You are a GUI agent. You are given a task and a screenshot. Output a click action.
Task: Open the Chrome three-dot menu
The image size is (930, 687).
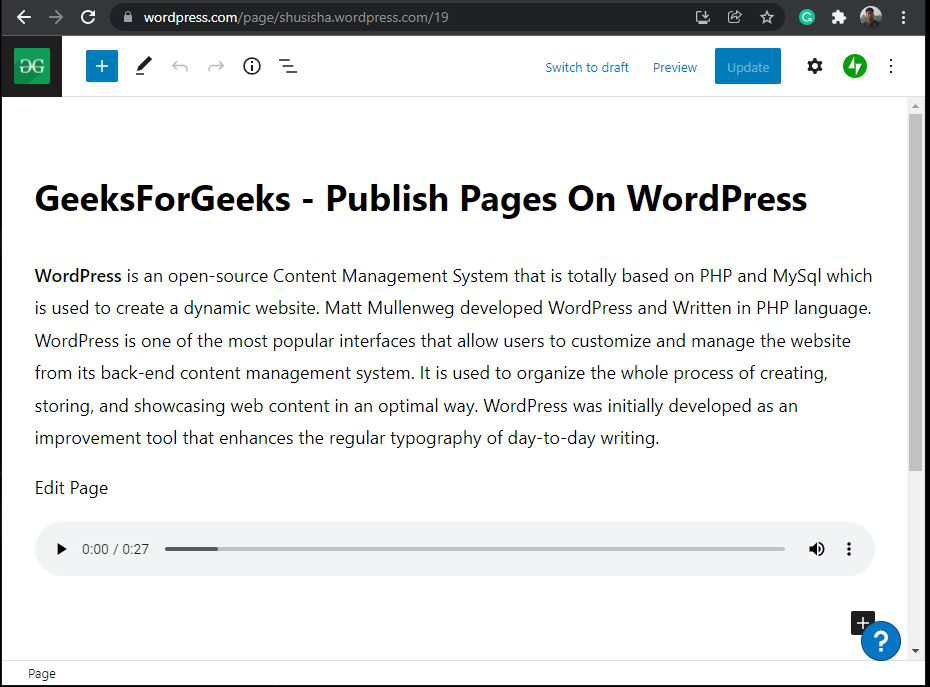pos(903,17)
